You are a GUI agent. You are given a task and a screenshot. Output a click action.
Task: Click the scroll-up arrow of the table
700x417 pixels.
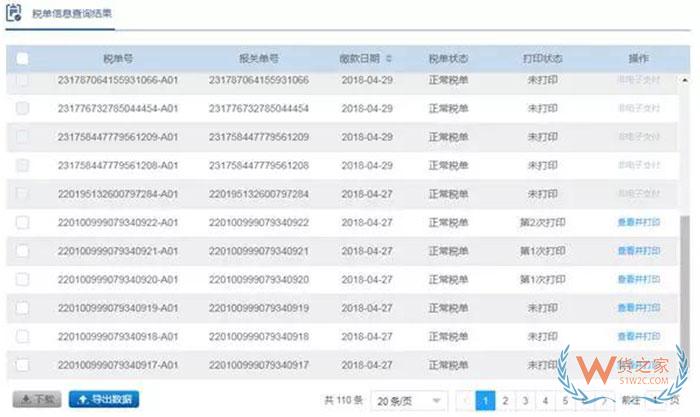pyautogui.click(x=684, y=80)
